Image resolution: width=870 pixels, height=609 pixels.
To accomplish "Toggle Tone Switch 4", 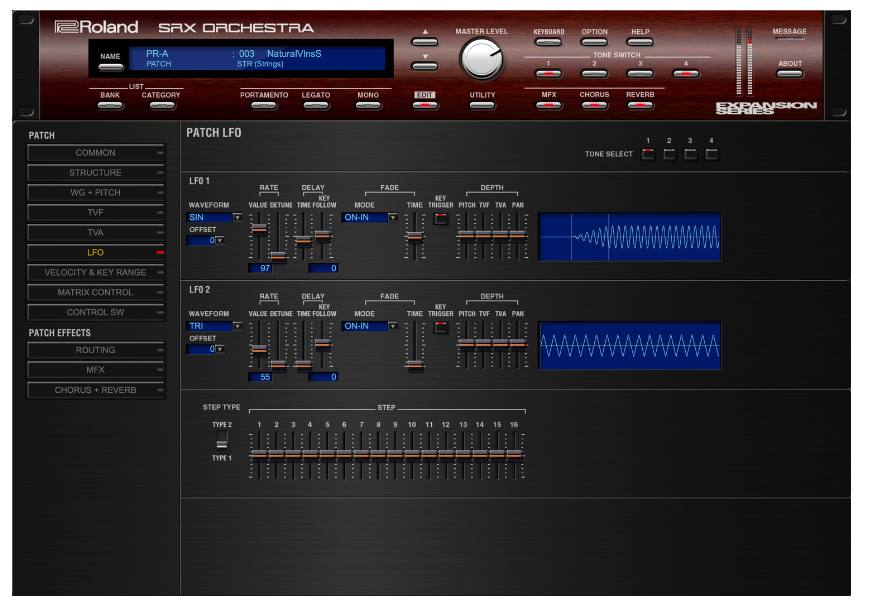I will click(686, 73).
